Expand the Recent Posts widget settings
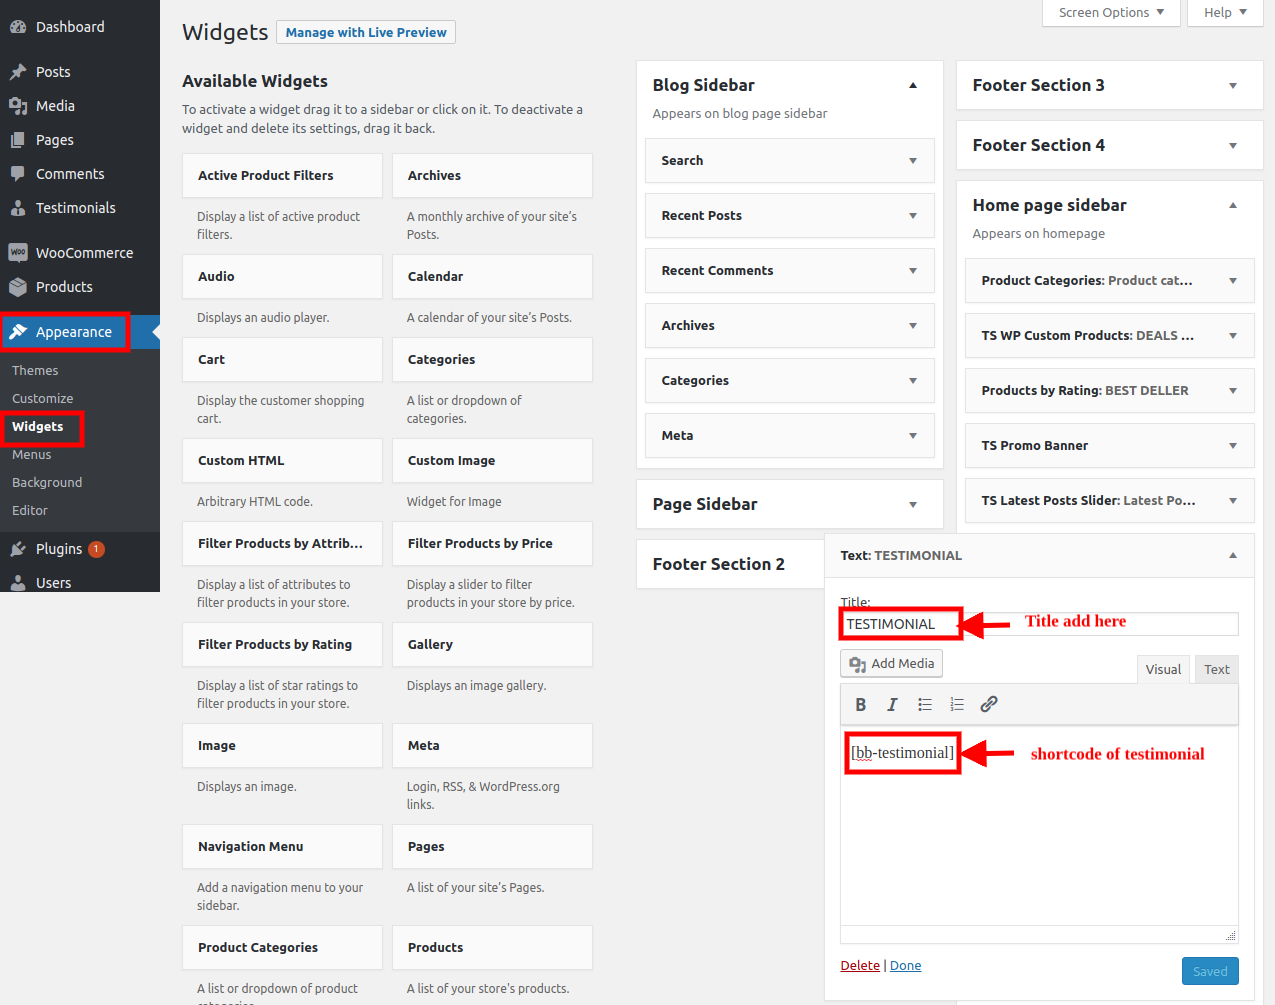 (912, 216)
